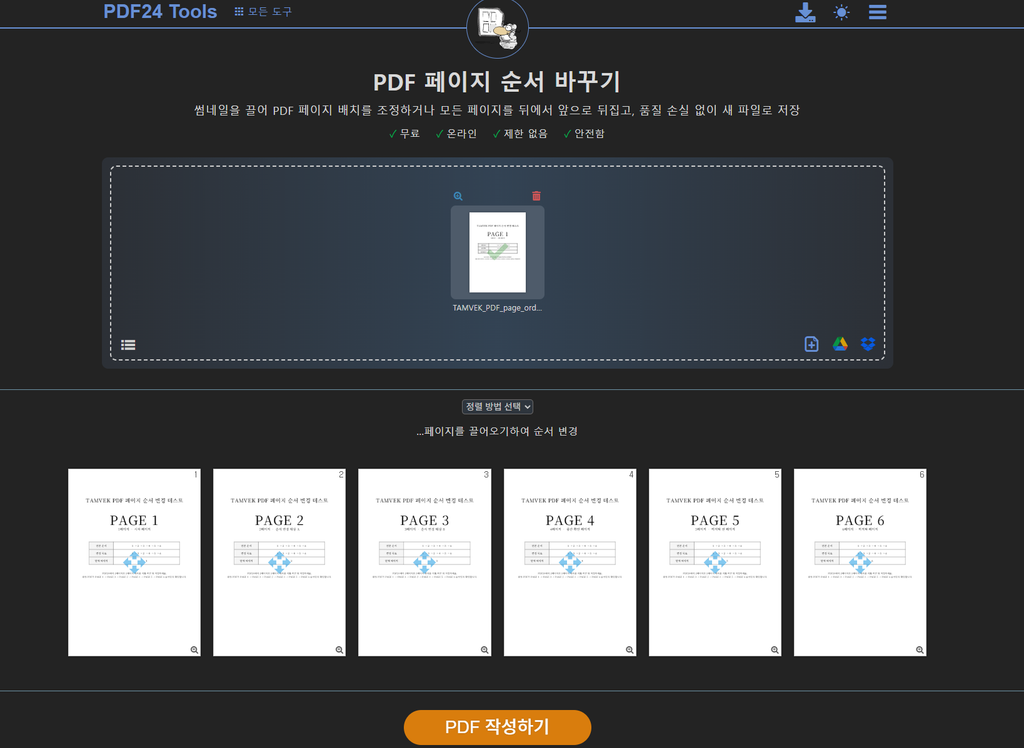
Task: Open the hamburger menu in header
Action: pyautogui.click(x=877, y=12)
